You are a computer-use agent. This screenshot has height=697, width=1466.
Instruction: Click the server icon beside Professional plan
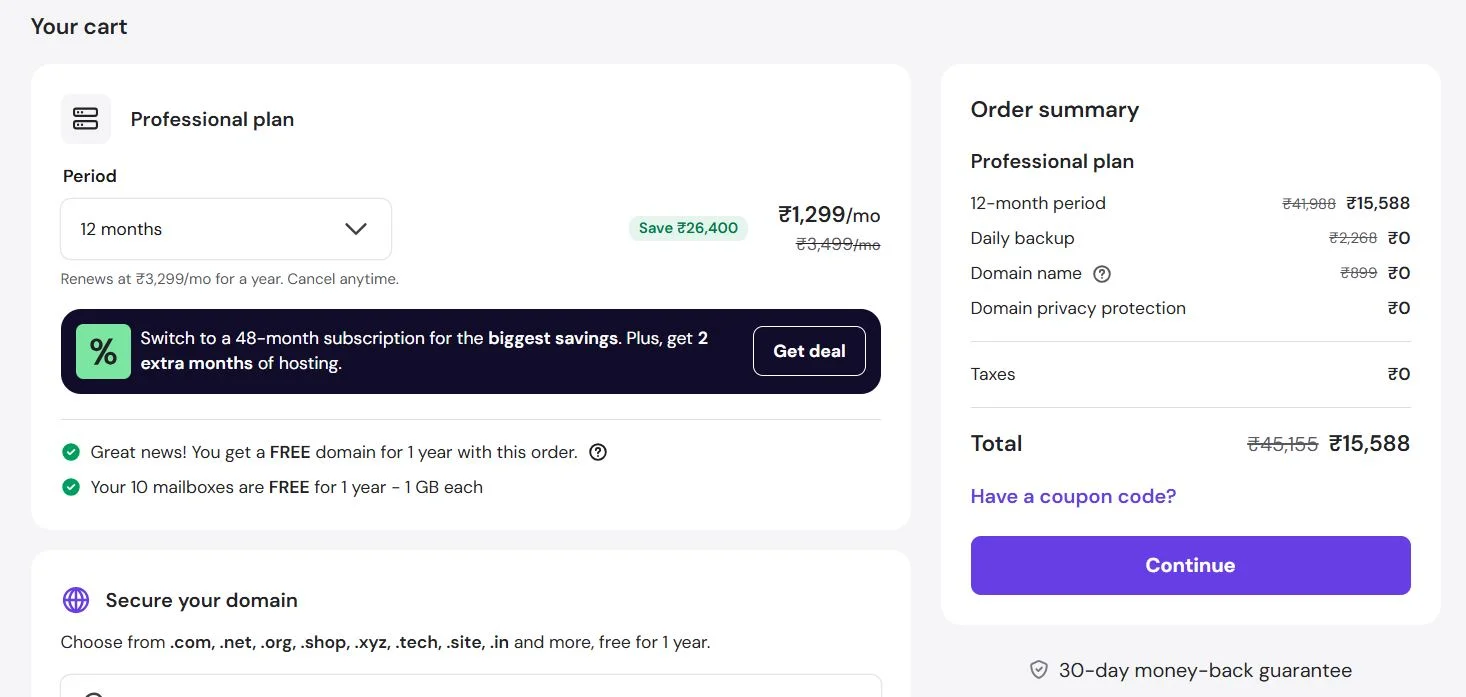[x=86, y=119]
